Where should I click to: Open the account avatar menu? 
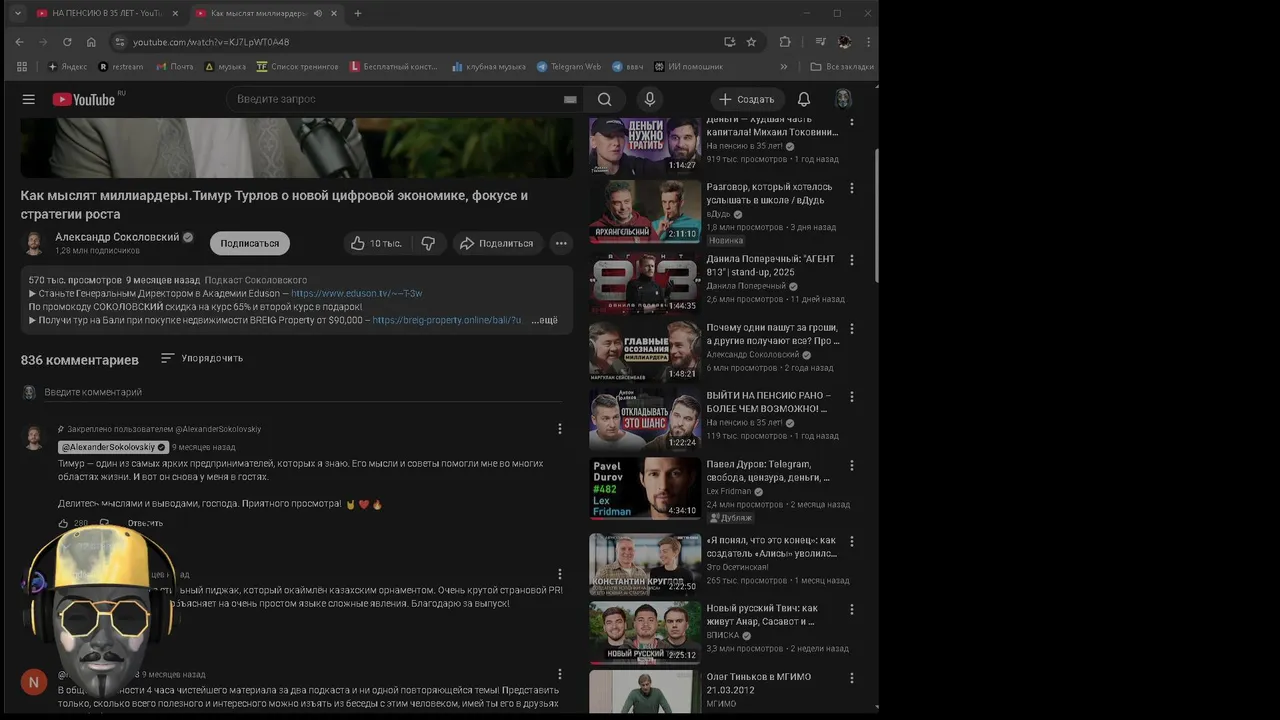843,98
